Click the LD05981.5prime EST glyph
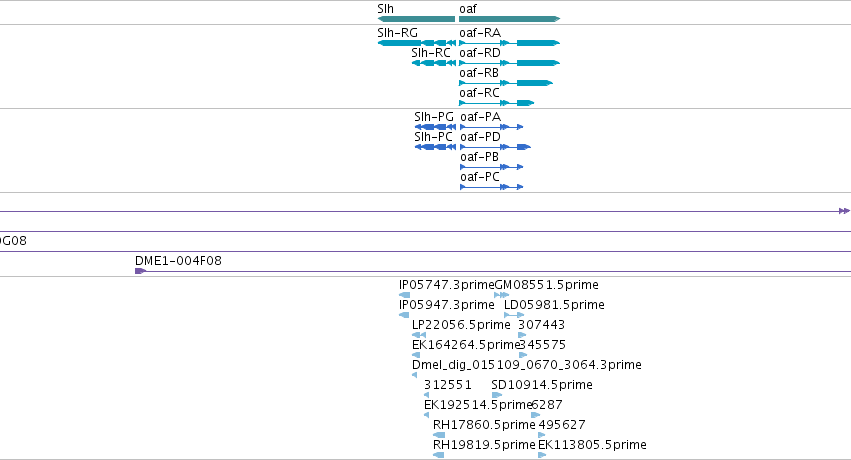 coord(514,315)
